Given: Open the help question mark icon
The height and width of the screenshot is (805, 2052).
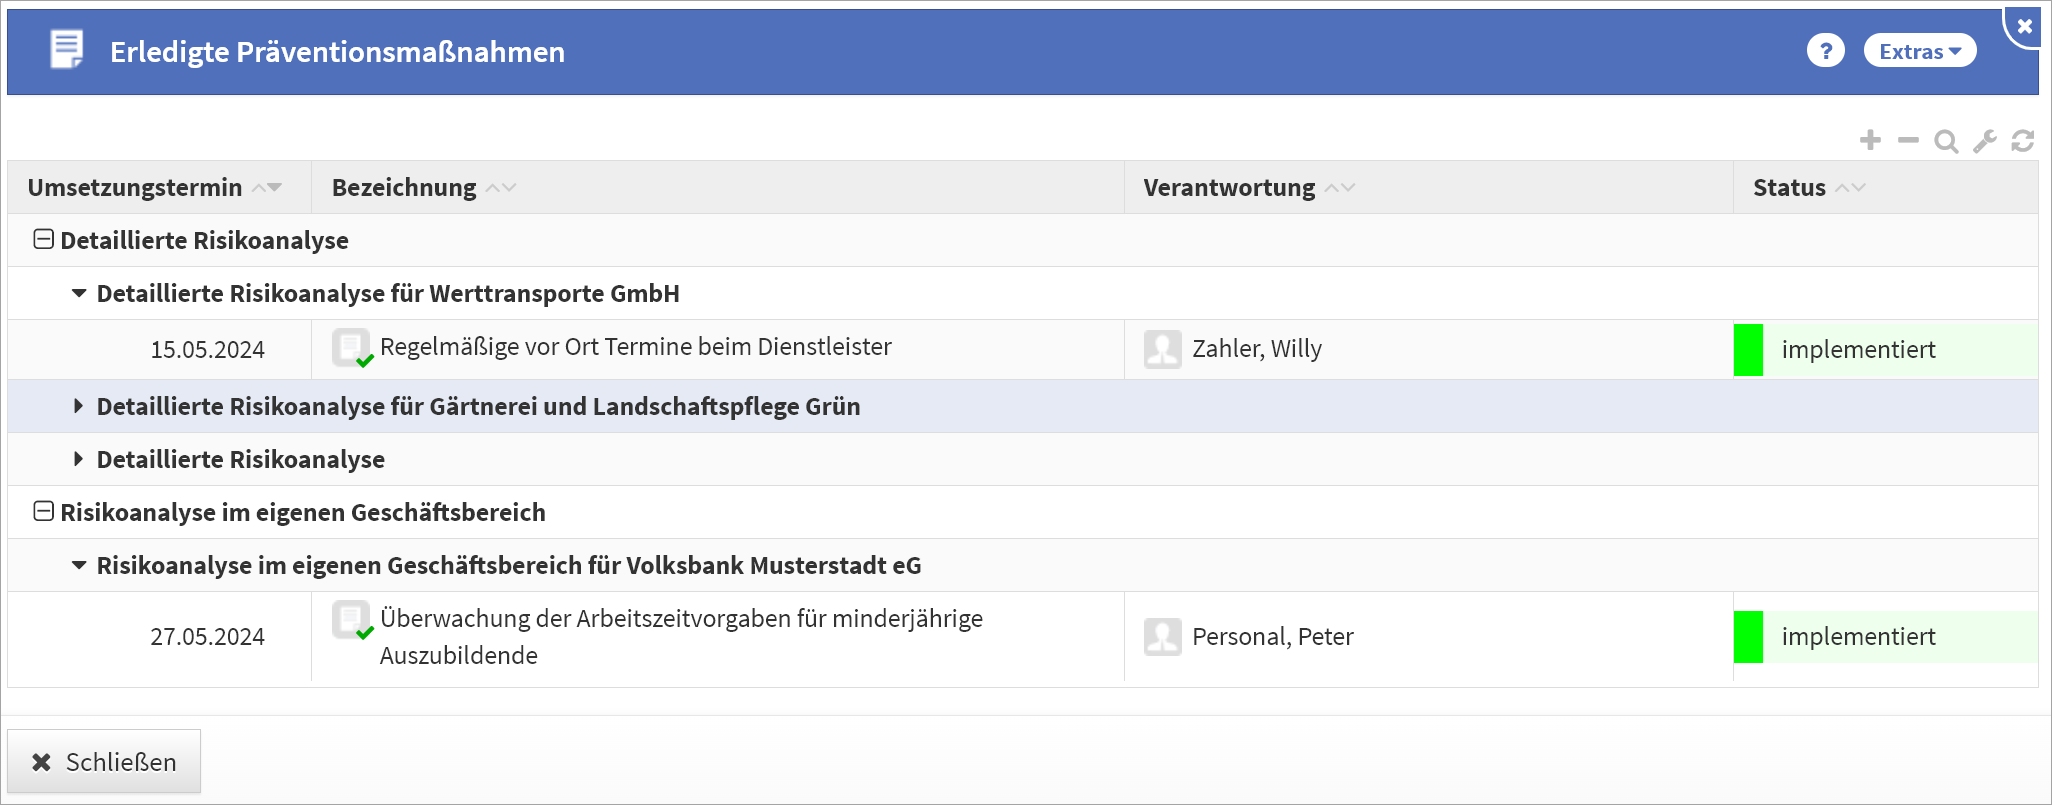Looking at the screenshot, I should 1825,51.
